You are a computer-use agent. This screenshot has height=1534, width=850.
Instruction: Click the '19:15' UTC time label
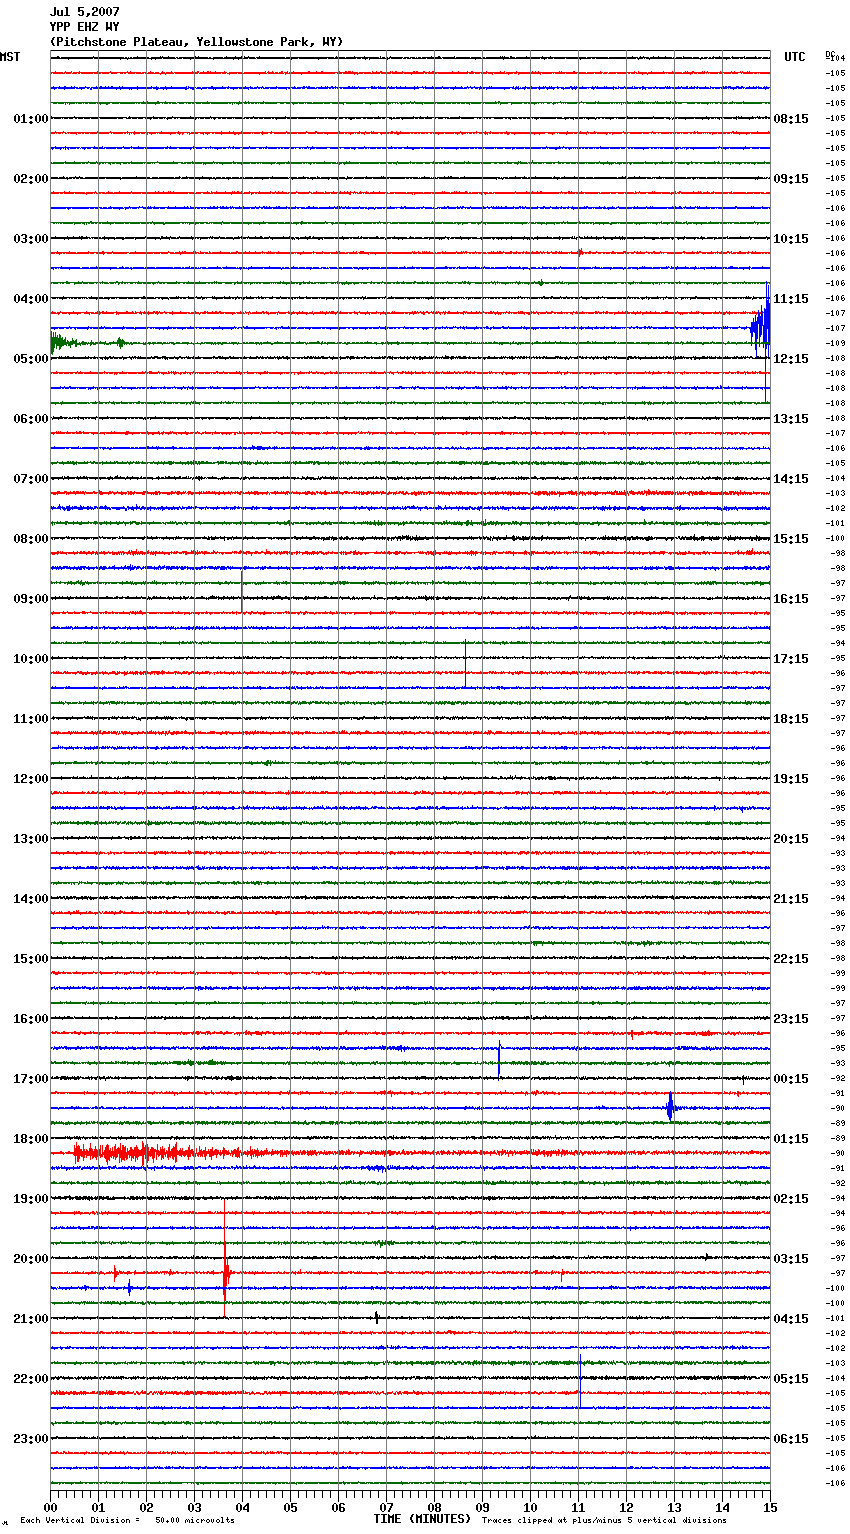(791, 779)
